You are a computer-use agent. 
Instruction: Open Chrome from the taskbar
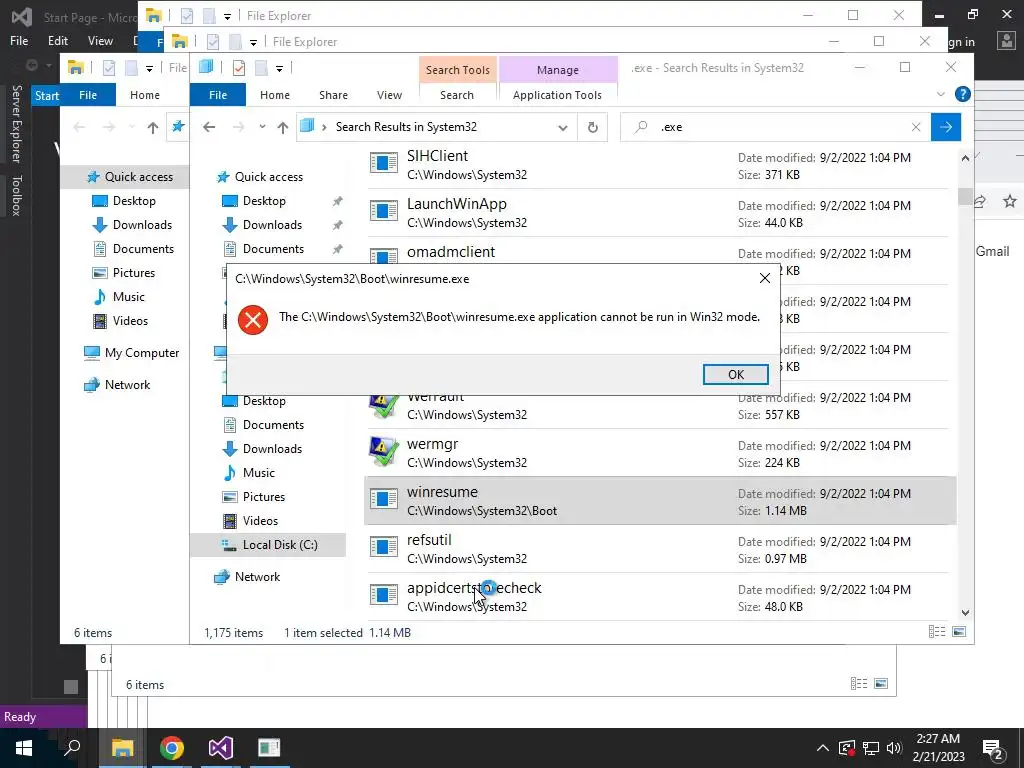(x=171, y=748)
